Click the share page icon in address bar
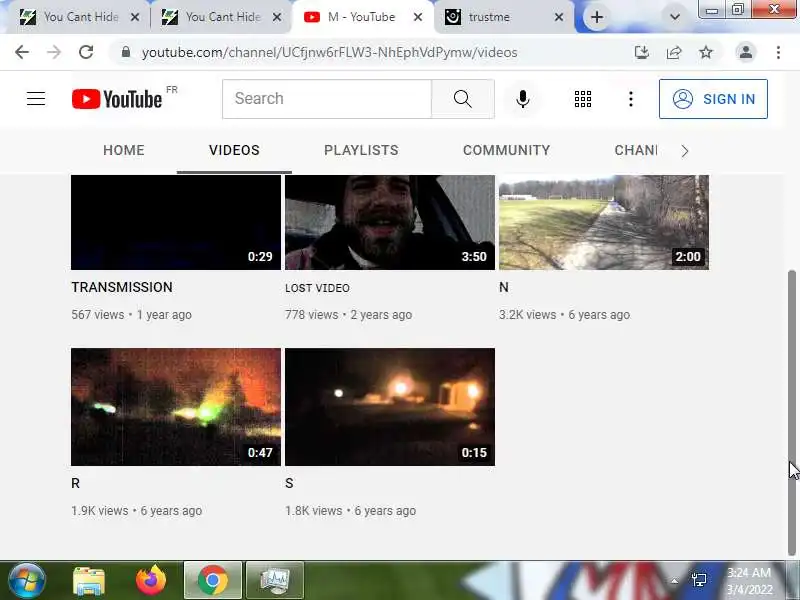 673,52
